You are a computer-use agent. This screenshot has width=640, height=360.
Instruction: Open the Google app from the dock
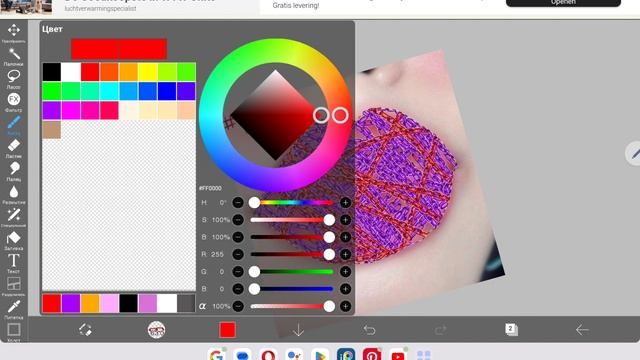click(216, 354)
